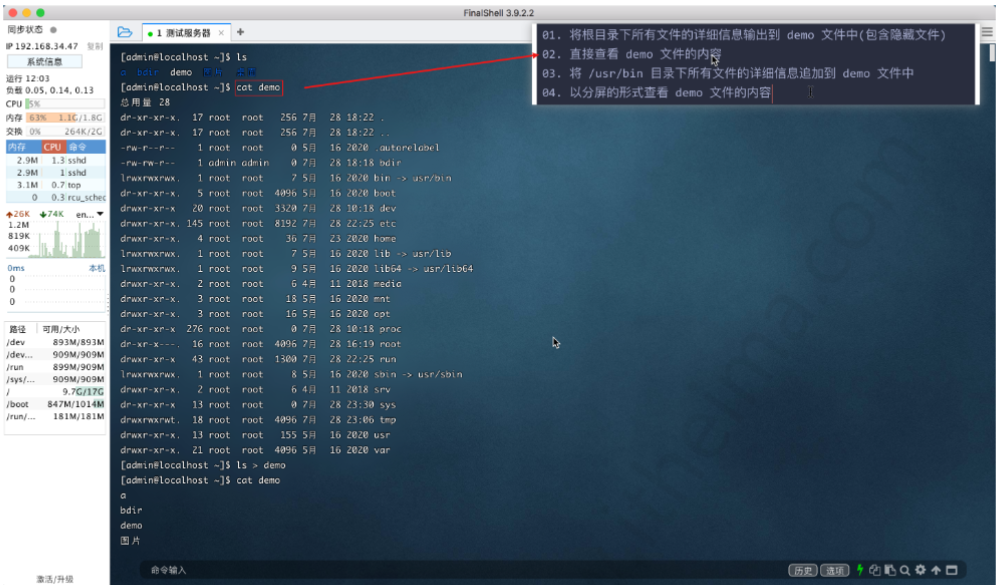Click the macOS red close button

[12, 13]
